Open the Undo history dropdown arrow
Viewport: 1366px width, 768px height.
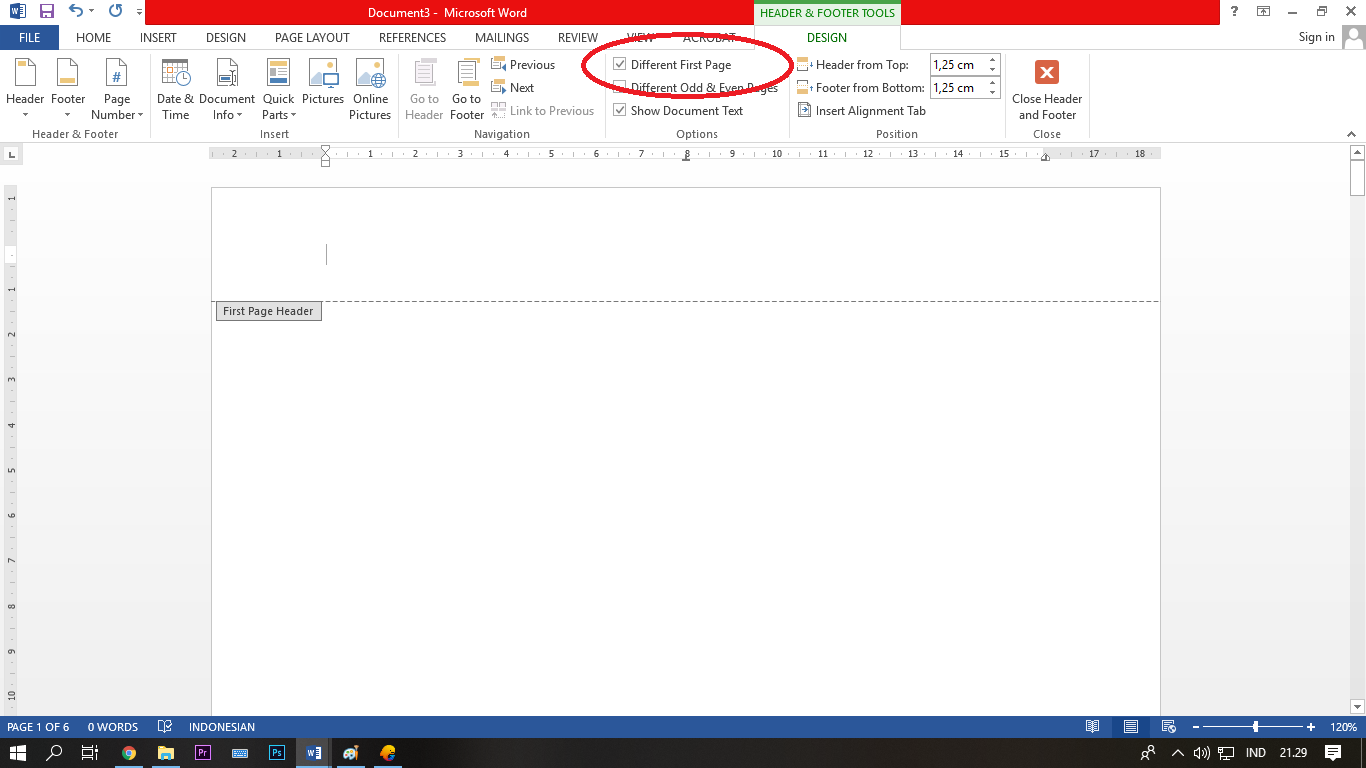pos(91,12)
